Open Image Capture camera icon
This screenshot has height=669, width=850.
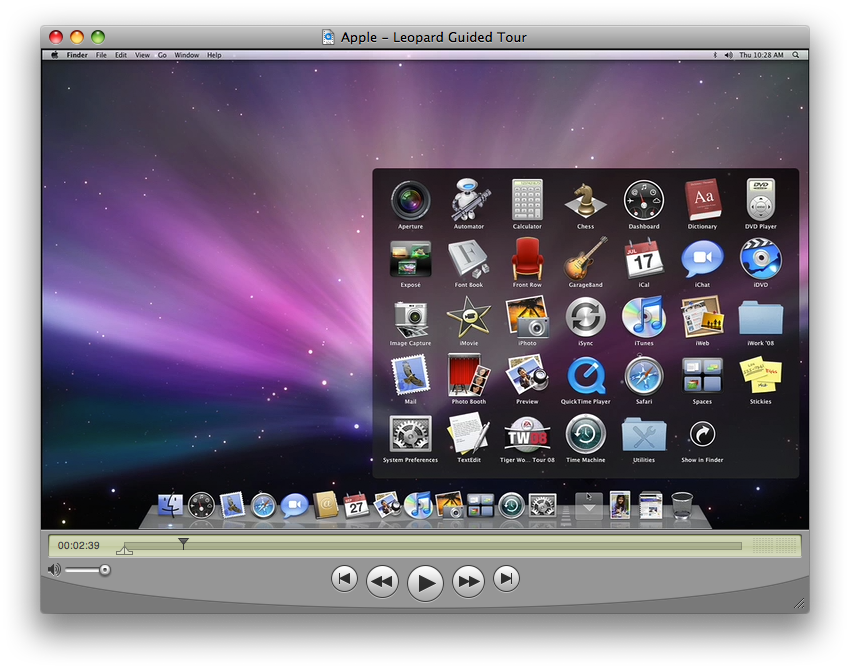coord(410,318)
